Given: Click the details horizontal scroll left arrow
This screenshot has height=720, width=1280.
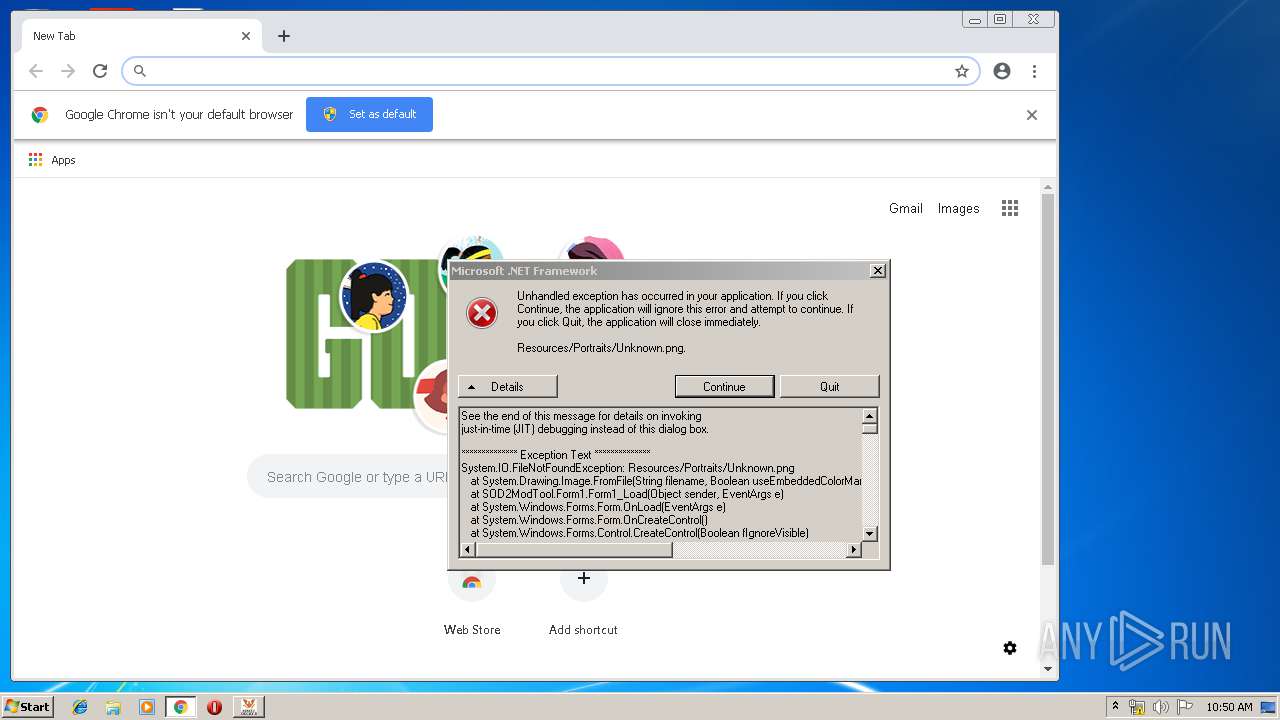Looking at the screenshot, I should coord(468,550).
